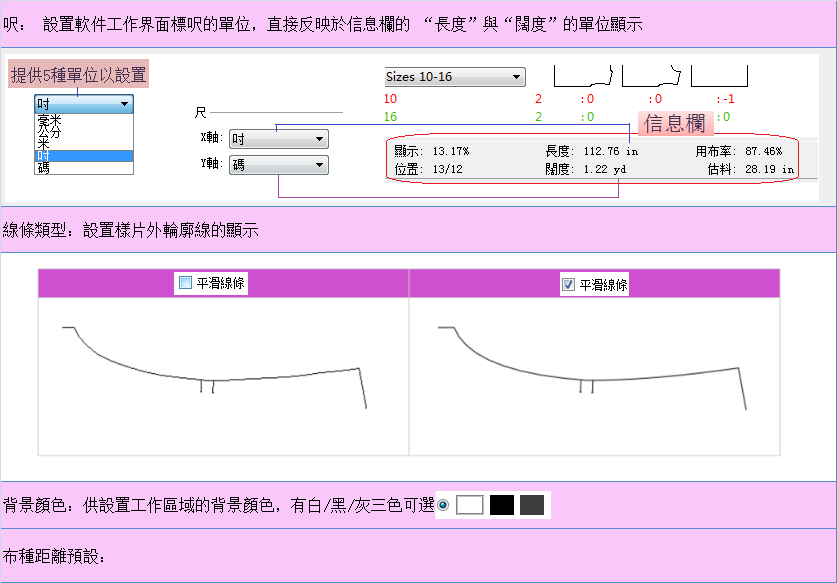
Task: Uncheck the ticked 平滑線條 checkbox
Action: tap(568, 285)
